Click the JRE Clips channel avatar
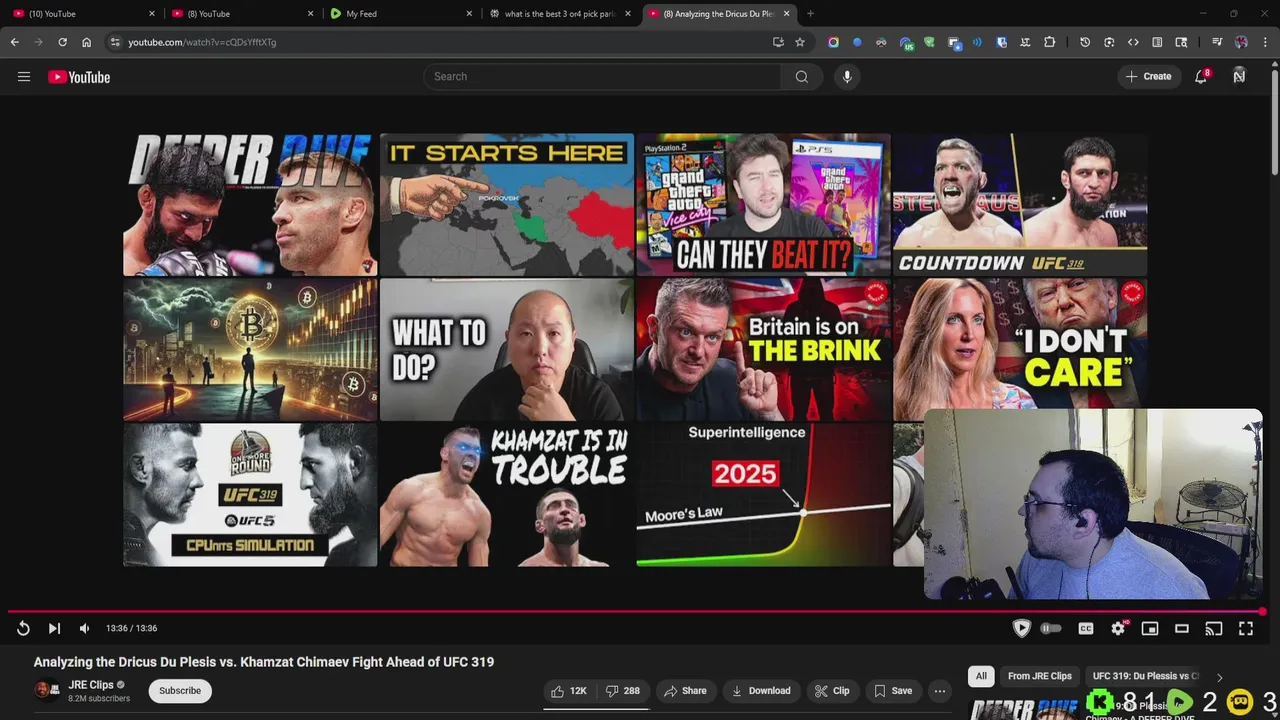 coord(46,691)
